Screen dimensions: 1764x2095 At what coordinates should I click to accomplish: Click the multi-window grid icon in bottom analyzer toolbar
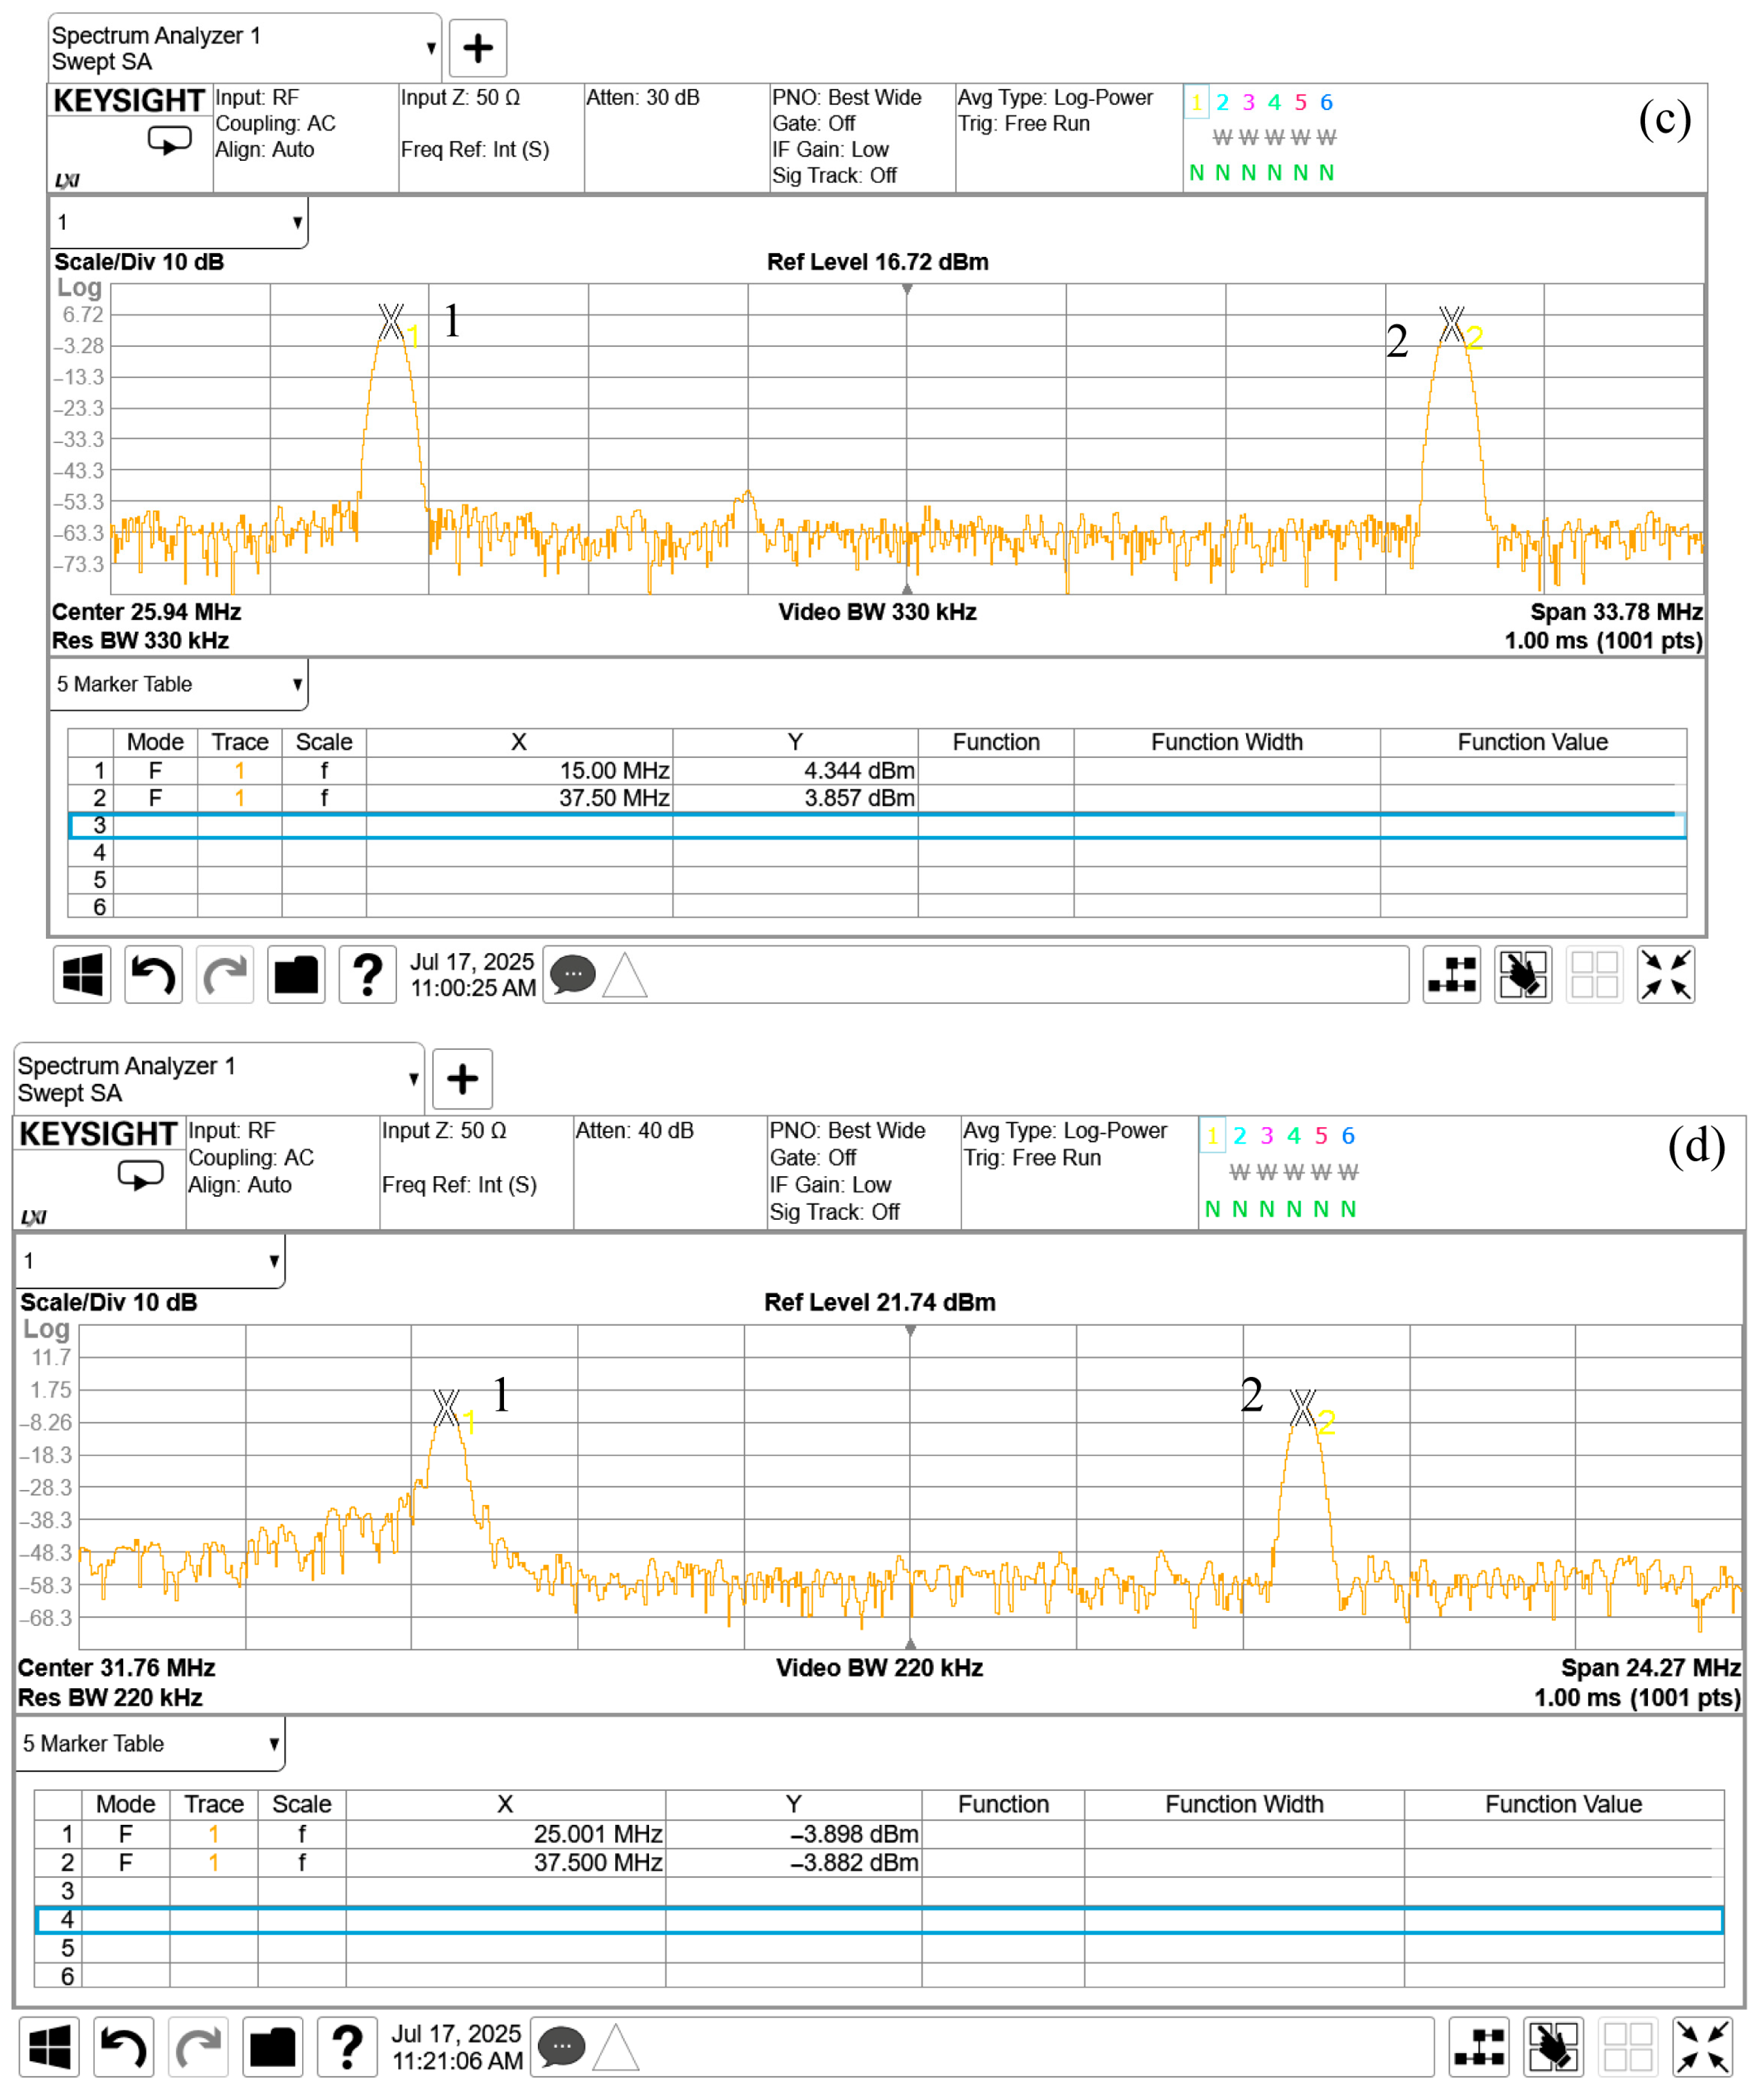coord(1628,2046)
